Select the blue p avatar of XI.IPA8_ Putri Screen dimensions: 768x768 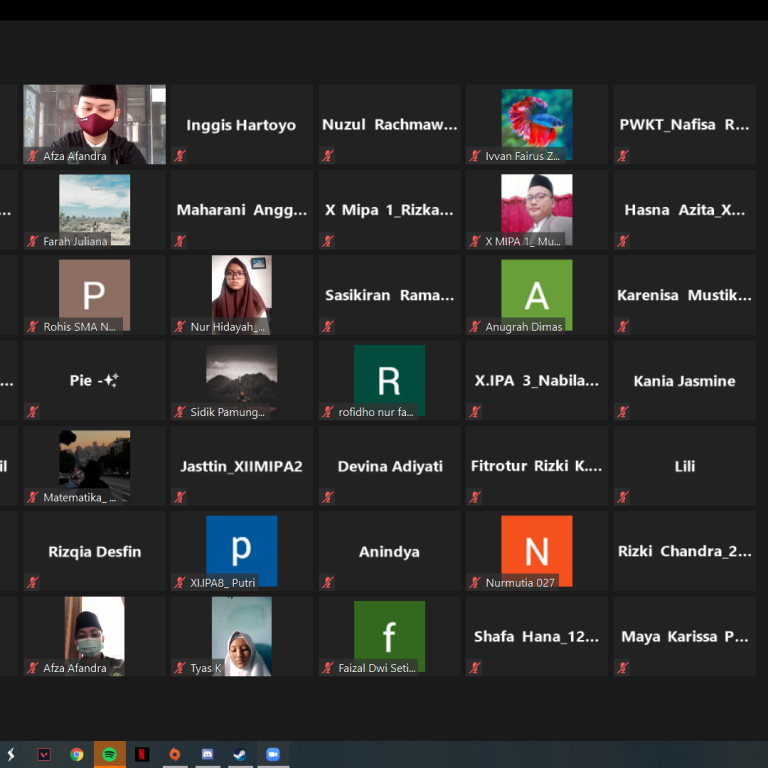(241, 551)
